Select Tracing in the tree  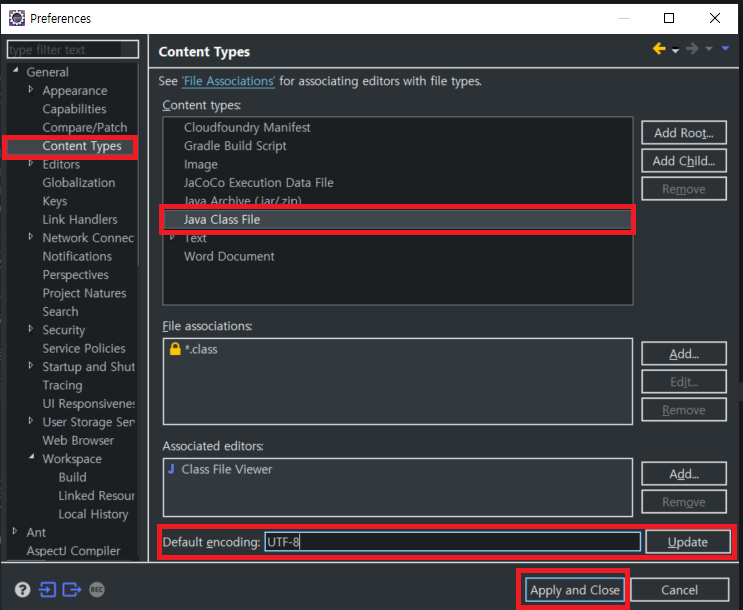(63, 385)
